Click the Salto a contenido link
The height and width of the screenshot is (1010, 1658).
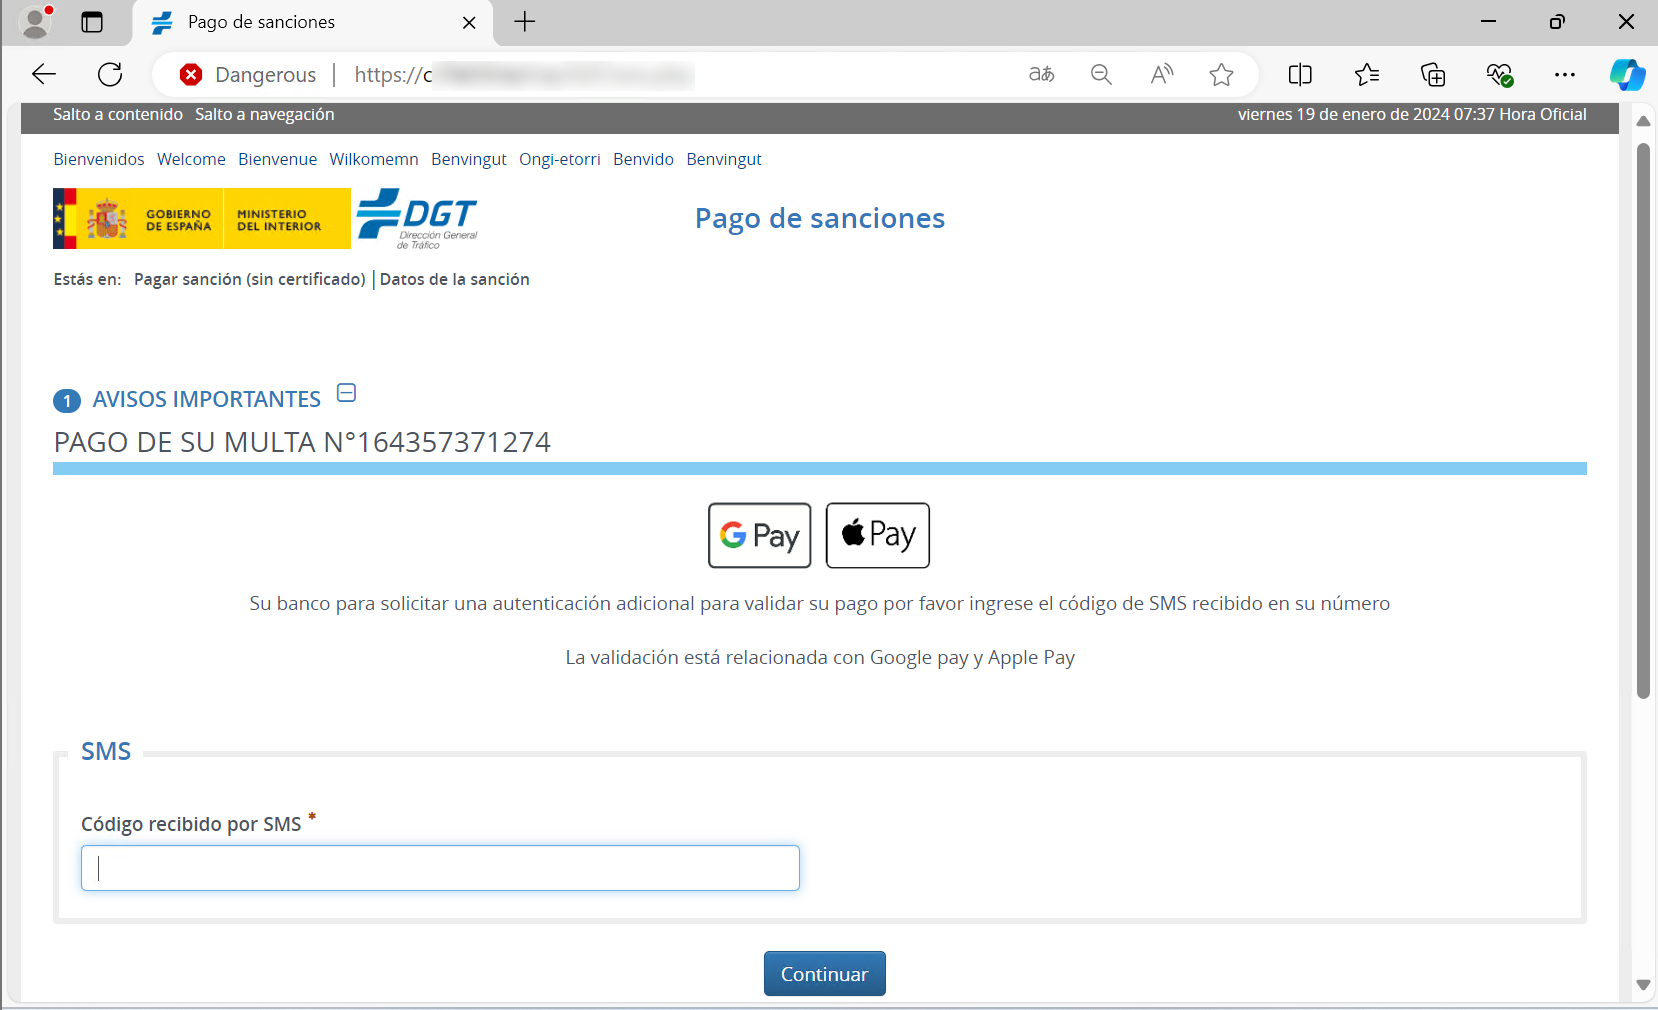coord(118,114)
